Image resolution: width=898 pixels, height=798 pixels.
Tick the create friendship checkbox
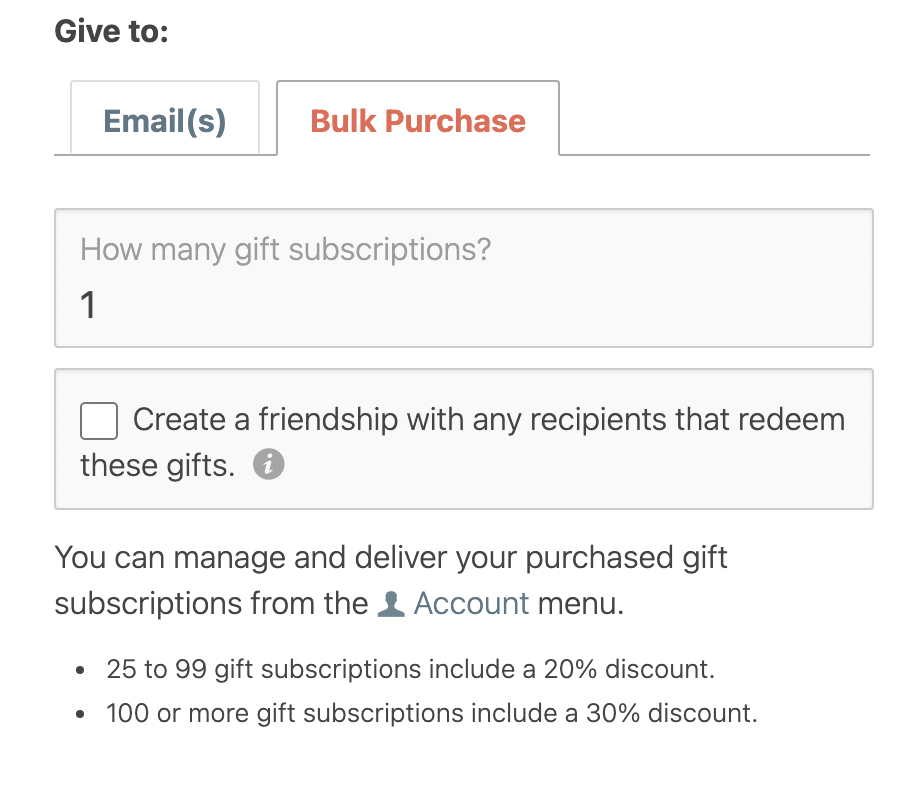[x=99, y=420]
